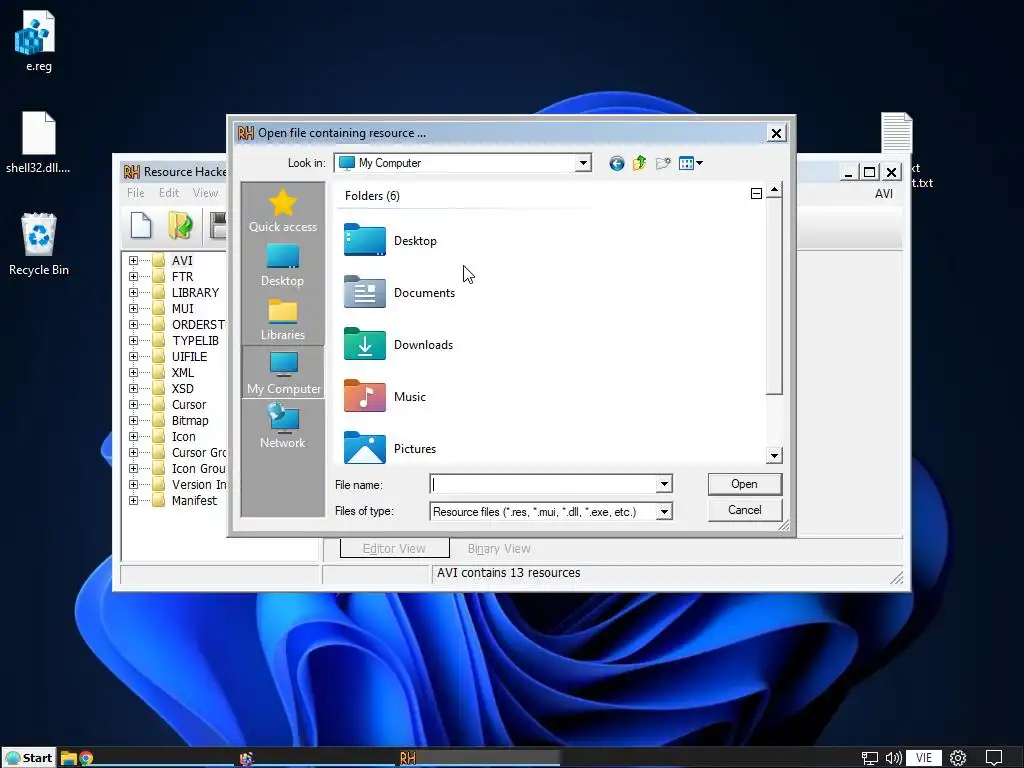
Task: Go up one folder level in the Open dialog
Action: coord(639,163)
